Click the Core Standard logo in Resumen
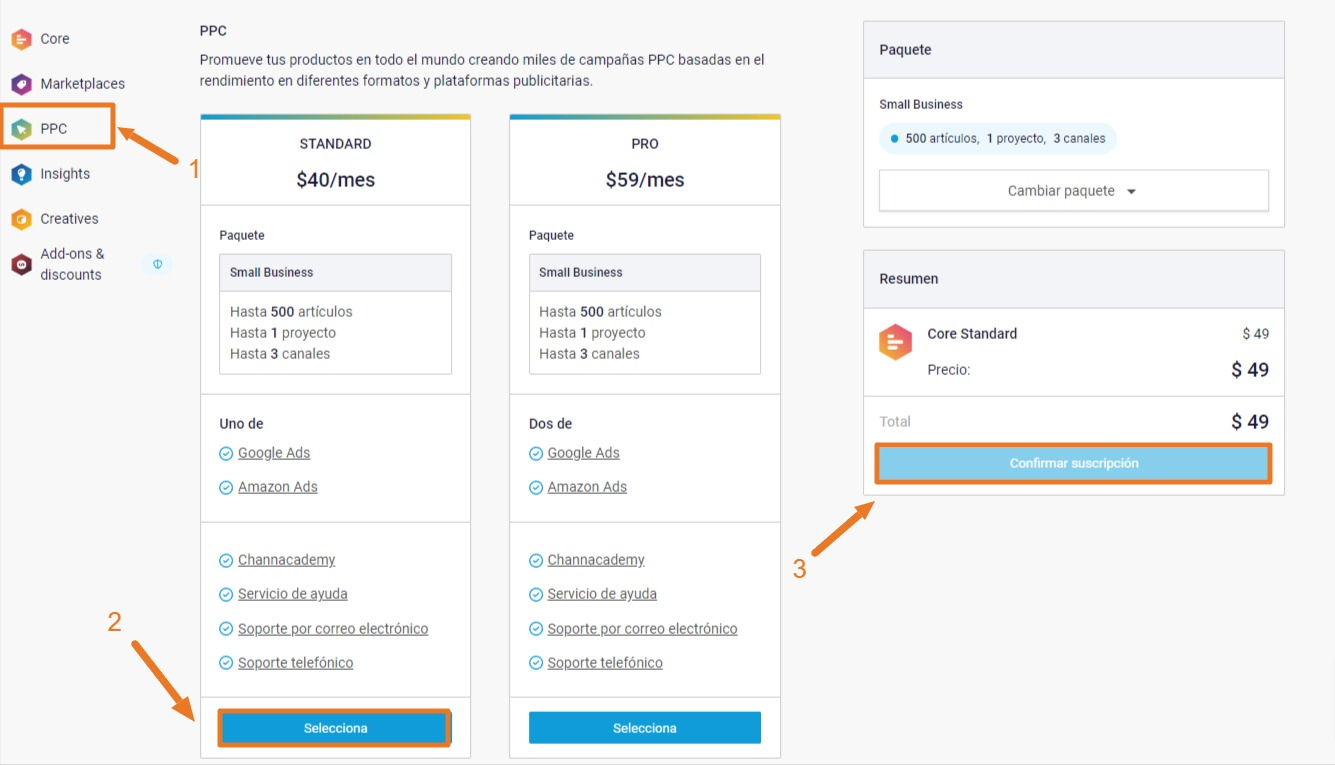Image resolution: width=1335 pixels, height=765 pixels. coord(895,343)
